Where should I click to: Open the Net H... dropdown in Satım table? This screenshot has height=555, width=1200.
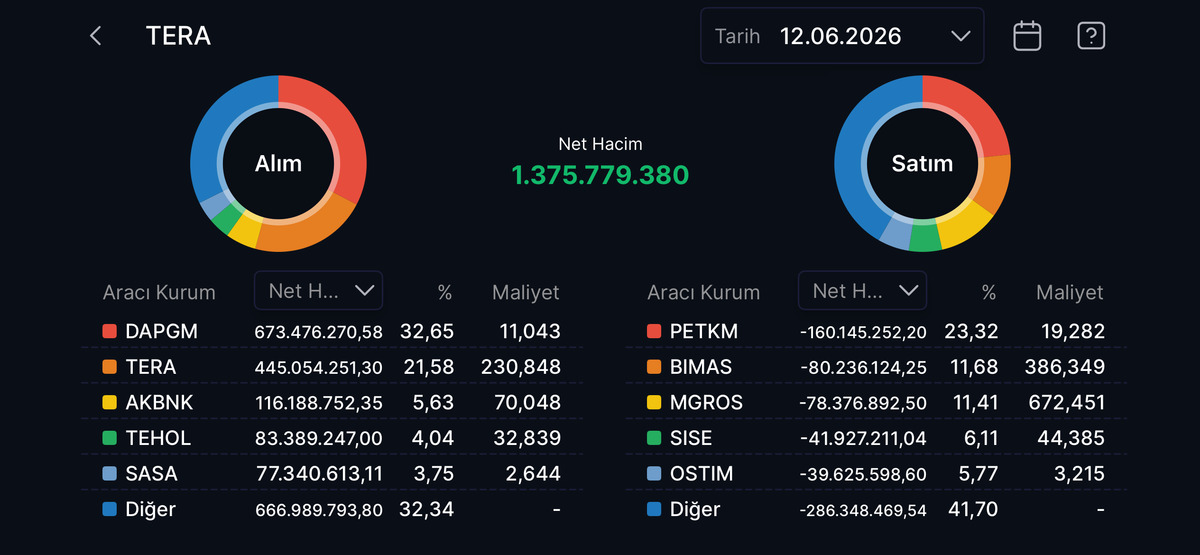click(x=862, y=290)
